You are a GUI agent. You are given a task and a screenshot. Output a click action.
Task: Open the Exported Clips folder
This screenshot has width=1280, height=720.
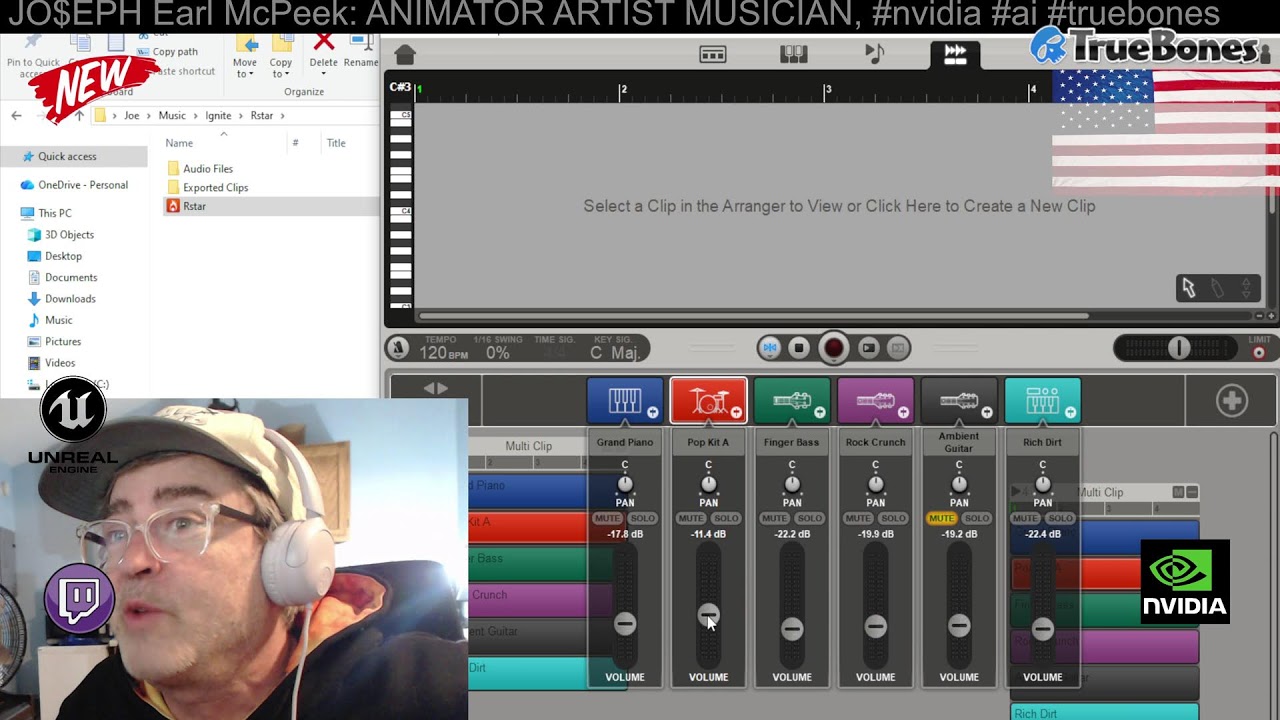[215, 187]
